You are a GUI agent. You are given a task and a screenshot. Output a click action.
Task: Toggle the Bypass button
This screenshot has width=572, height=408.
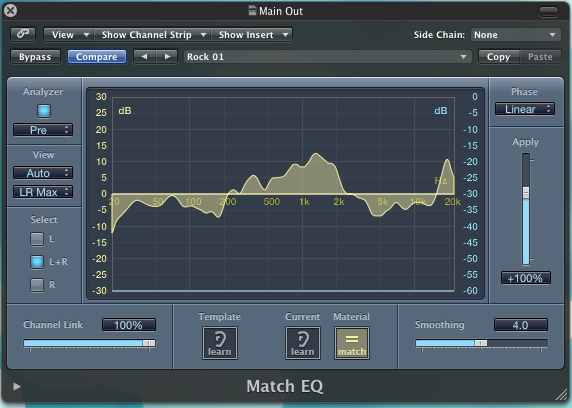coord(35,57)
